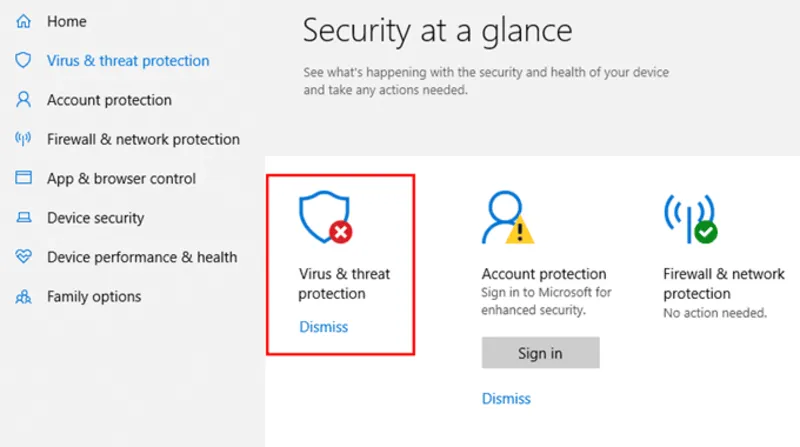Click the laptop icon for Device security
Viewport: 800px width, 447px height.
pos(23,217)
